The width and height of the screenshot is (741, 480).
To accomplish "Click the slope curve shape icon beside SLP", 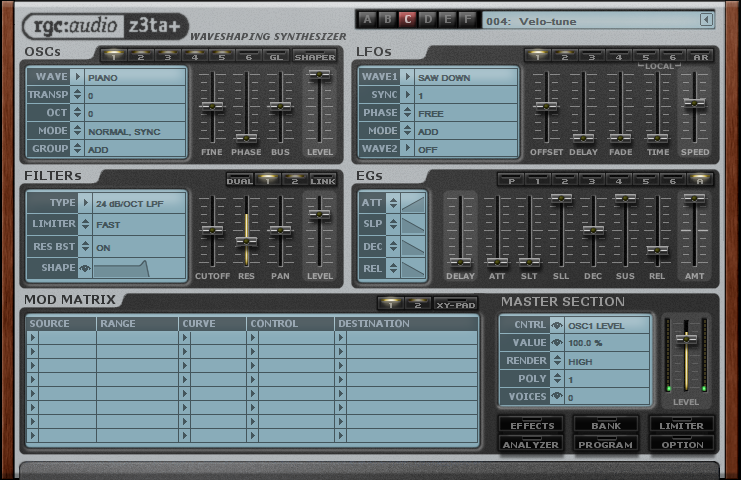I will [x=413, y=224].
